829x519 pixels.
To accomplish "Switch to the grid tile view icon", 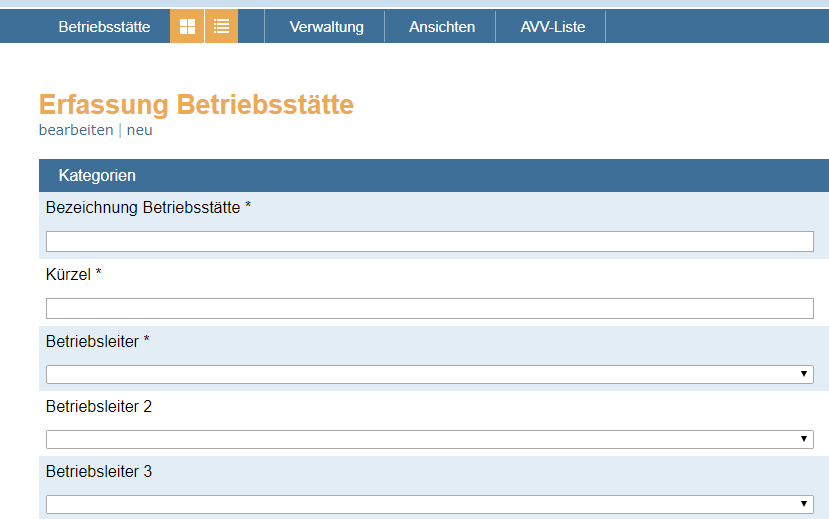I will [x=187, y=27].
